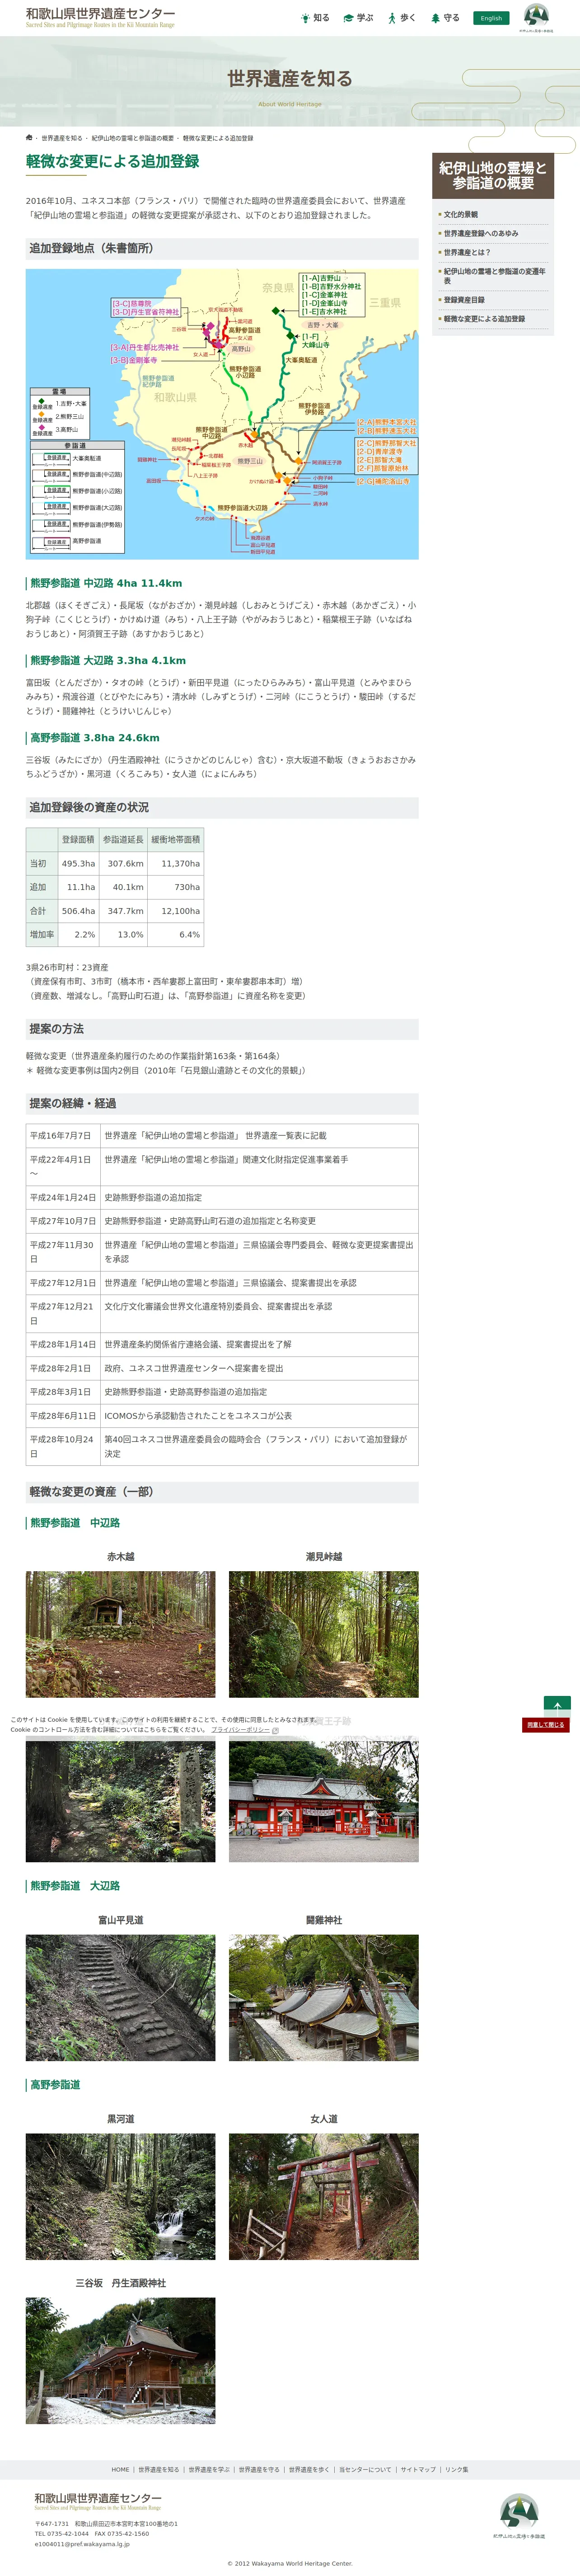The image size is (580, 2576).
Task: Select the 平成28年10月24日 date in the timeline table
Action: coord(63,1446)
